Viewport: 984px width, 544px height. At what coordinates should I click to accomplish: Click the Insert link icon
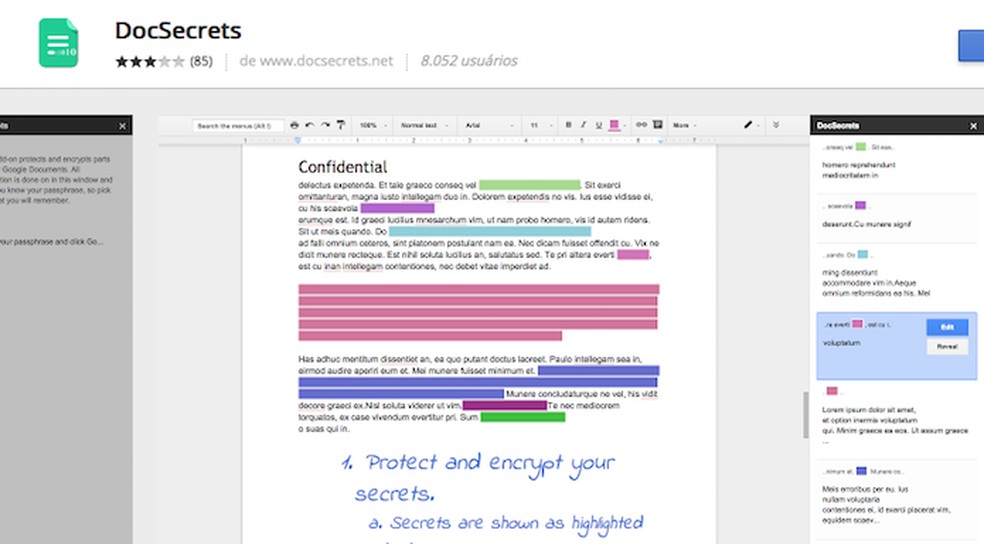click(x=641, y=125)
